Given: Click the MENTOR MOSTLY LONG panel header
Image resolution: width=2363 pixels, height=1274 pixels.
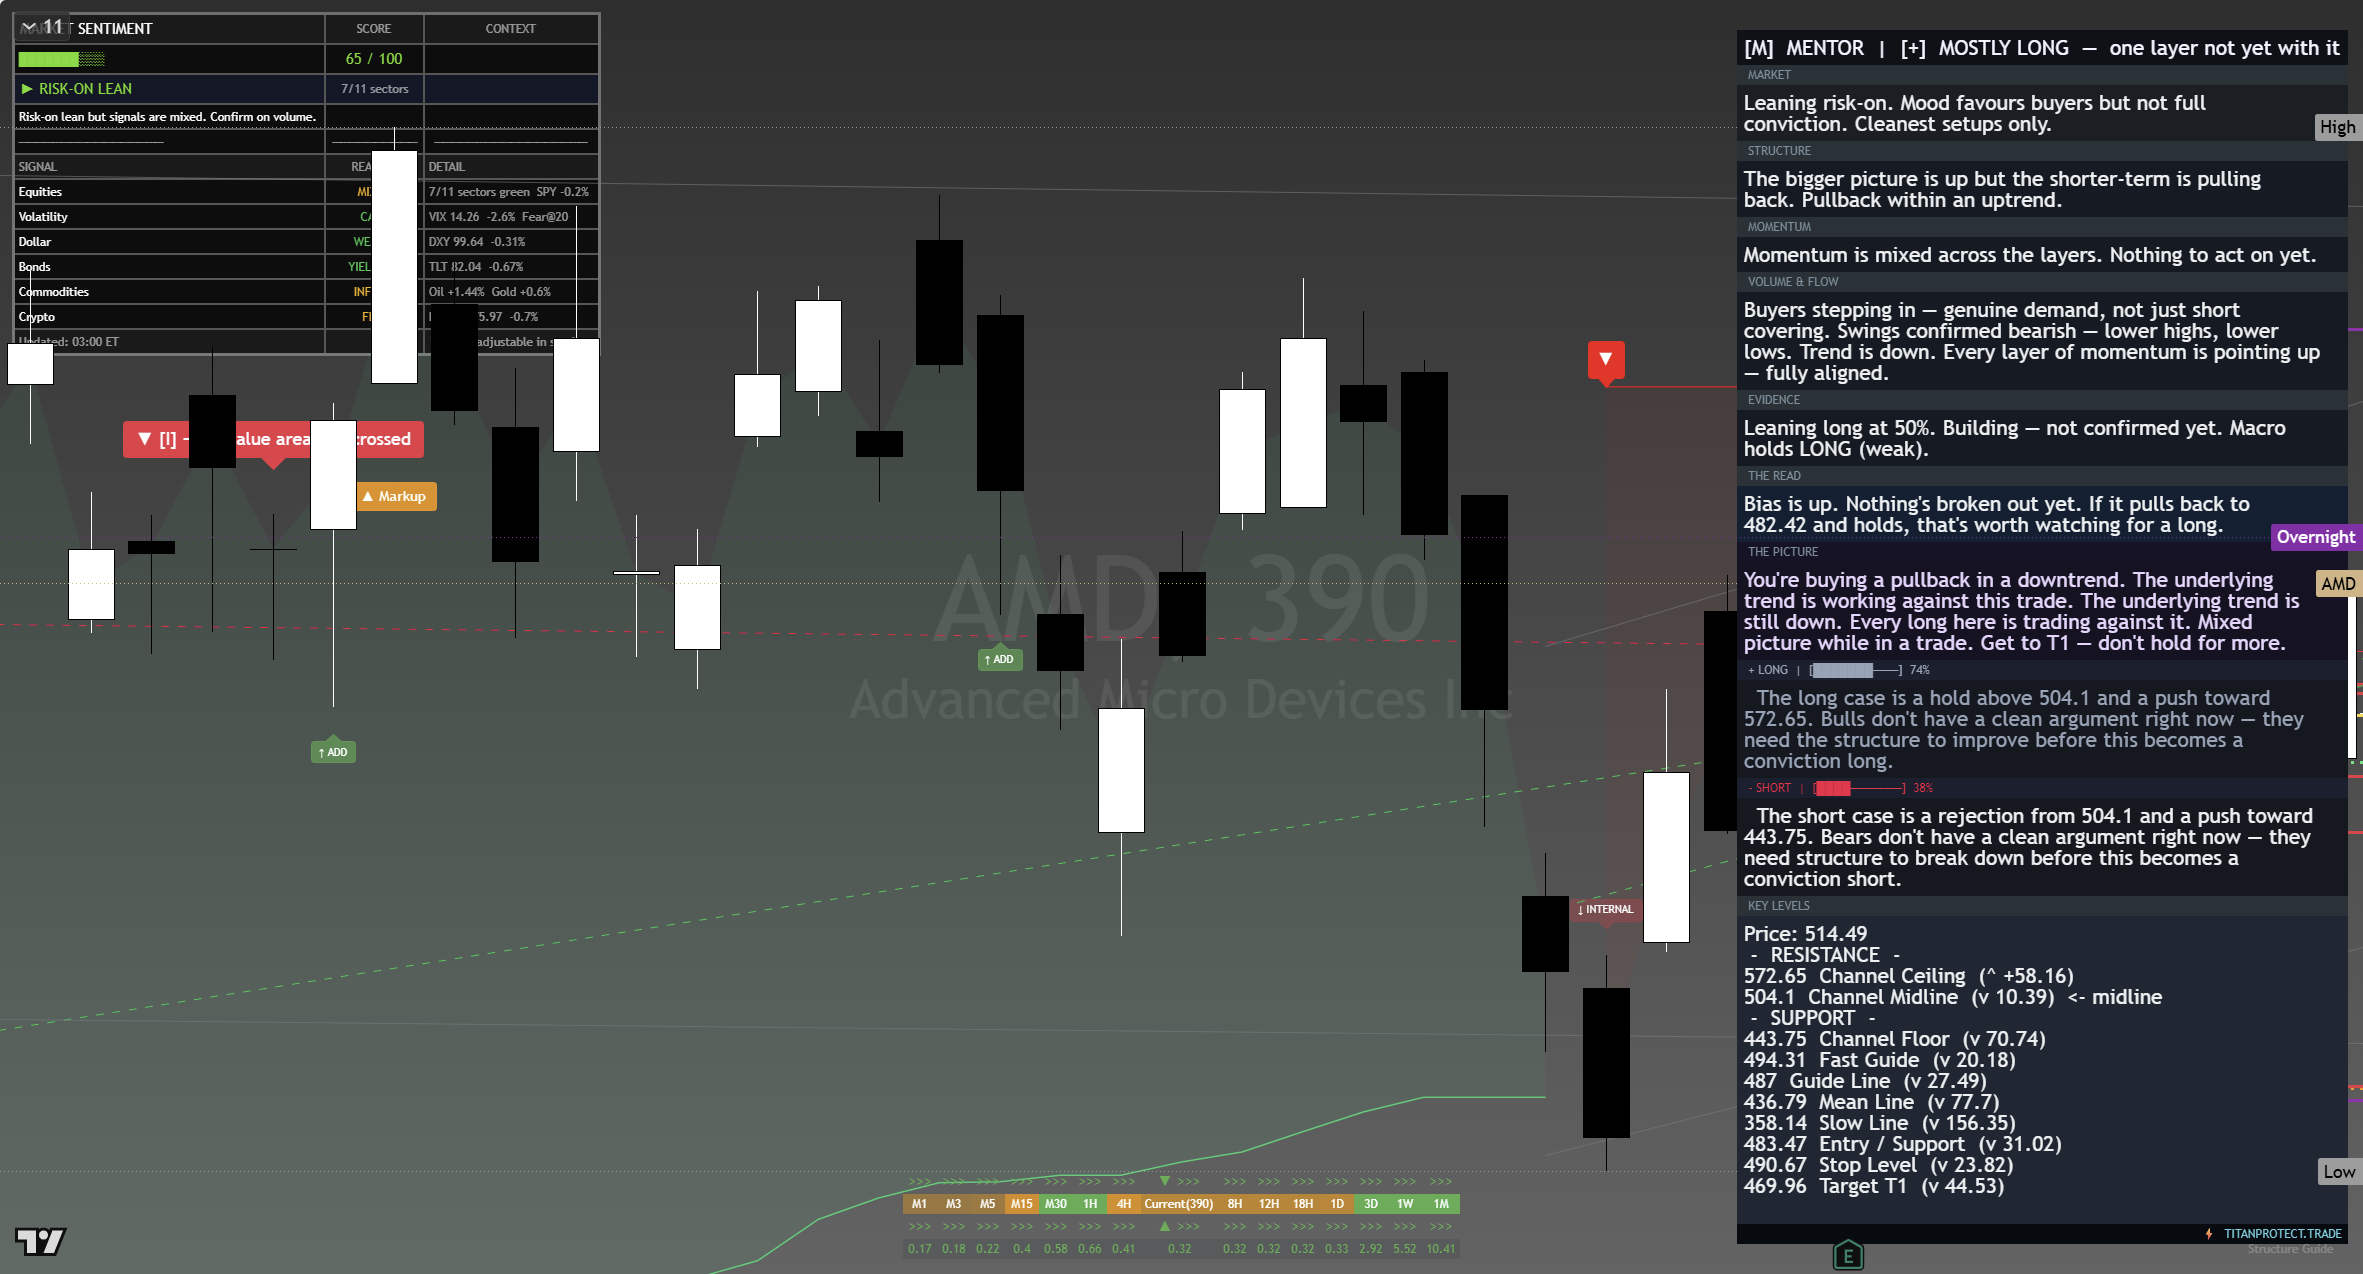Looking at the screenshot, I should coord(2041,48).
